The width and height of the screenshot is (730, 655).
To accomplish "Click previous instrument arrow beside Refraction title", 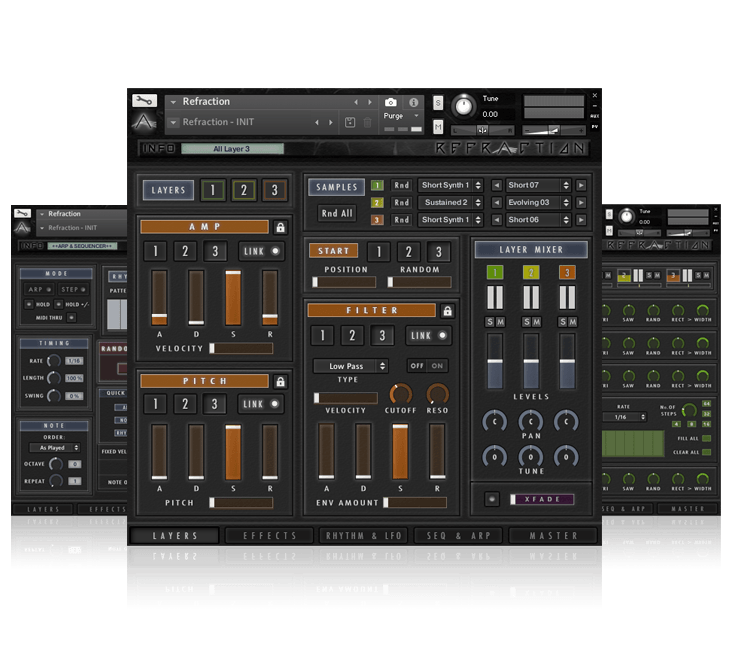I will point(356,102).
